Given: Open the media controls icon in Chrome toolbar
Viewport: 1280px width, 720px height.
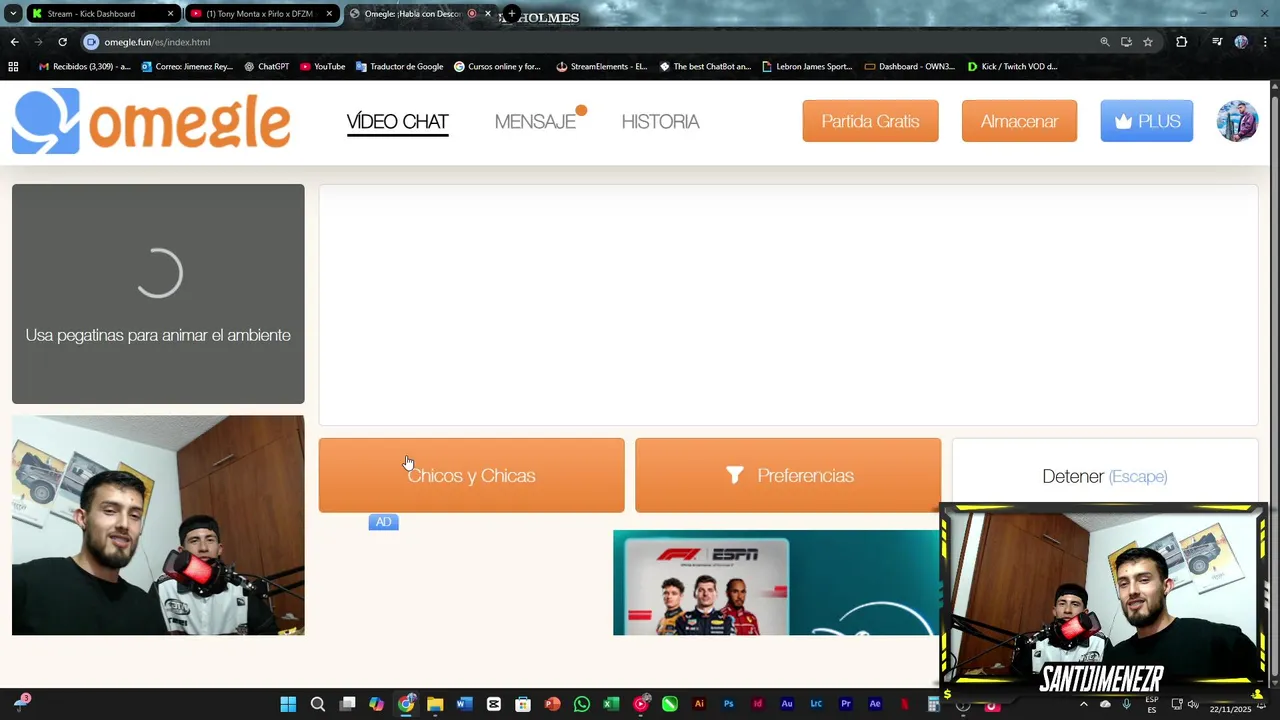Looking at the screenshot, I should point(1217,42).
